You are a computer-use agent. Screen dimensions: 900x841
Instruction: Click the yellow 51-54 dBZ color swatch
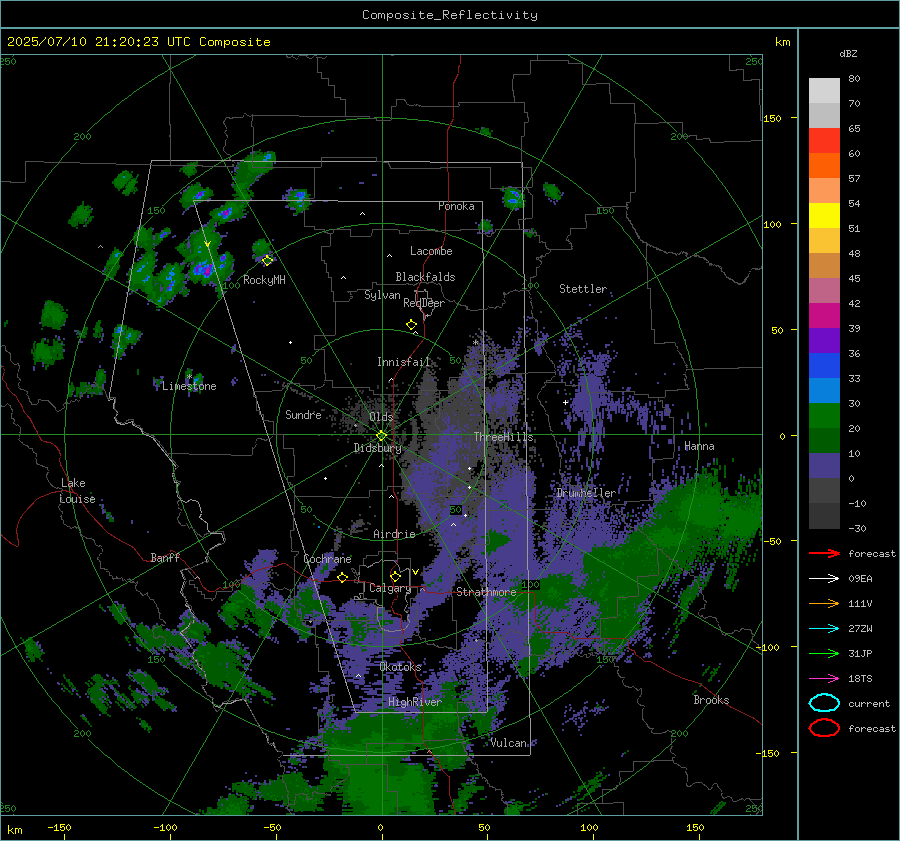pyautogui.click(x=824, y=216)
